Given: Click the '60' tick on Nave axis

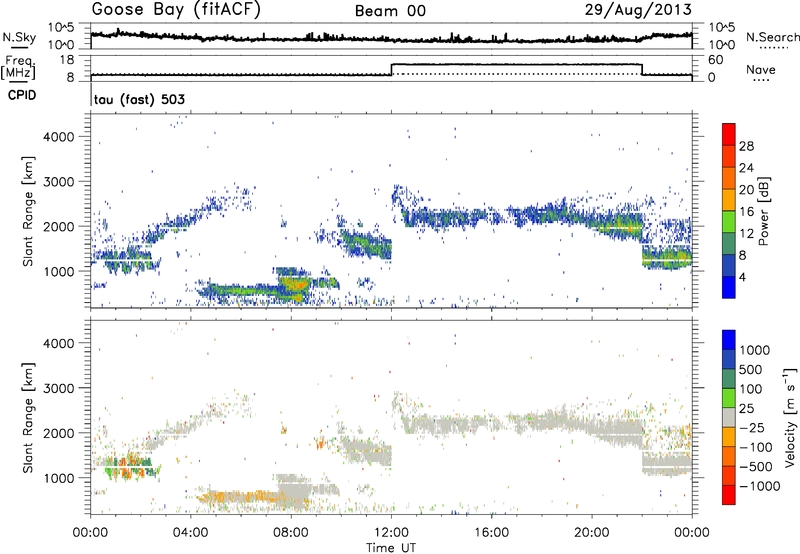Looking at the screenshot, I should [x=716, y=60].
